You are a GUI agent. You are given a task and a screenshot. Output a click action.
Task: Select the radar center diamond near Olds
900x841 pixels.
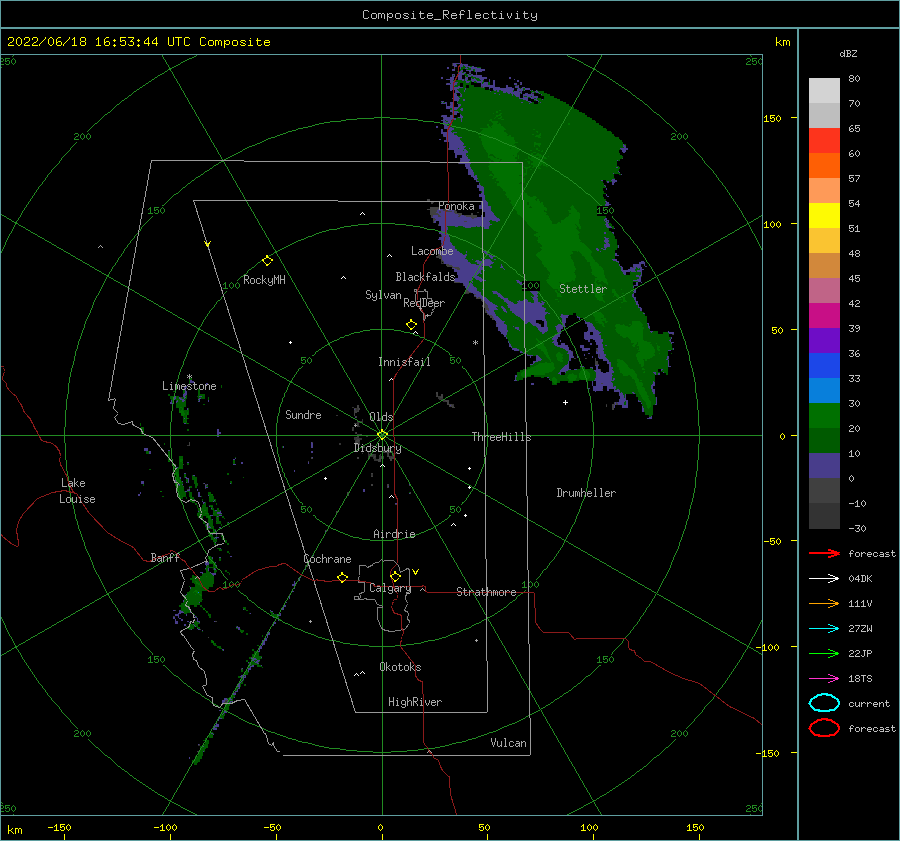tap(382, 435)
